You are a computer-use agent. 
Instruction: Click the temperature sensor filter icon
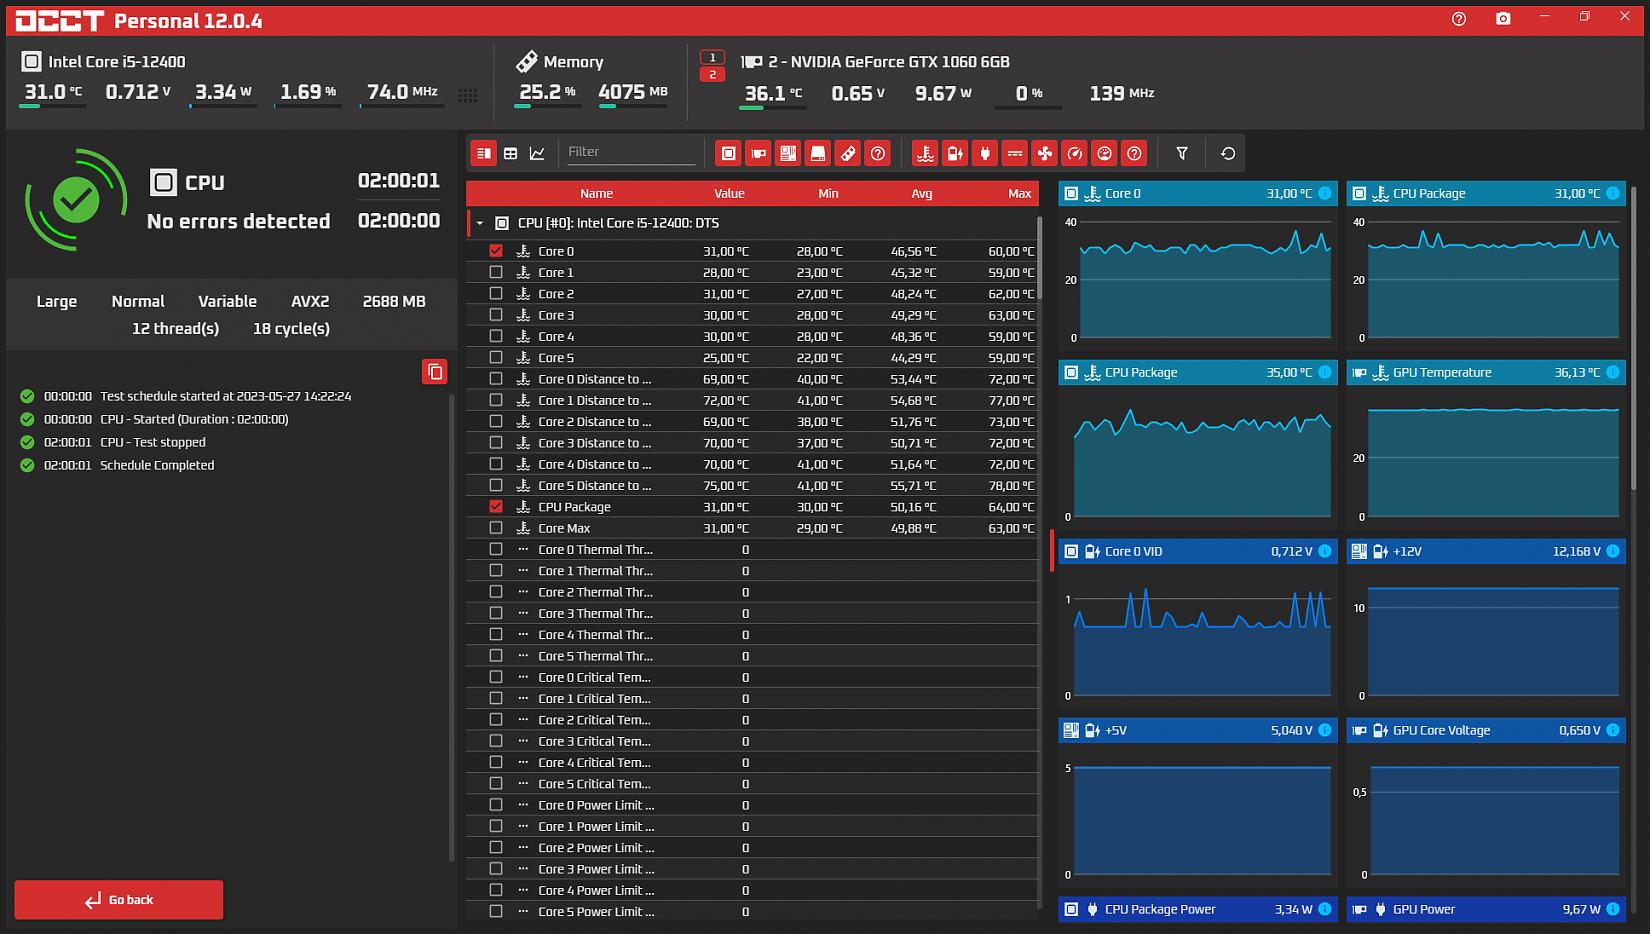point(925,153)
